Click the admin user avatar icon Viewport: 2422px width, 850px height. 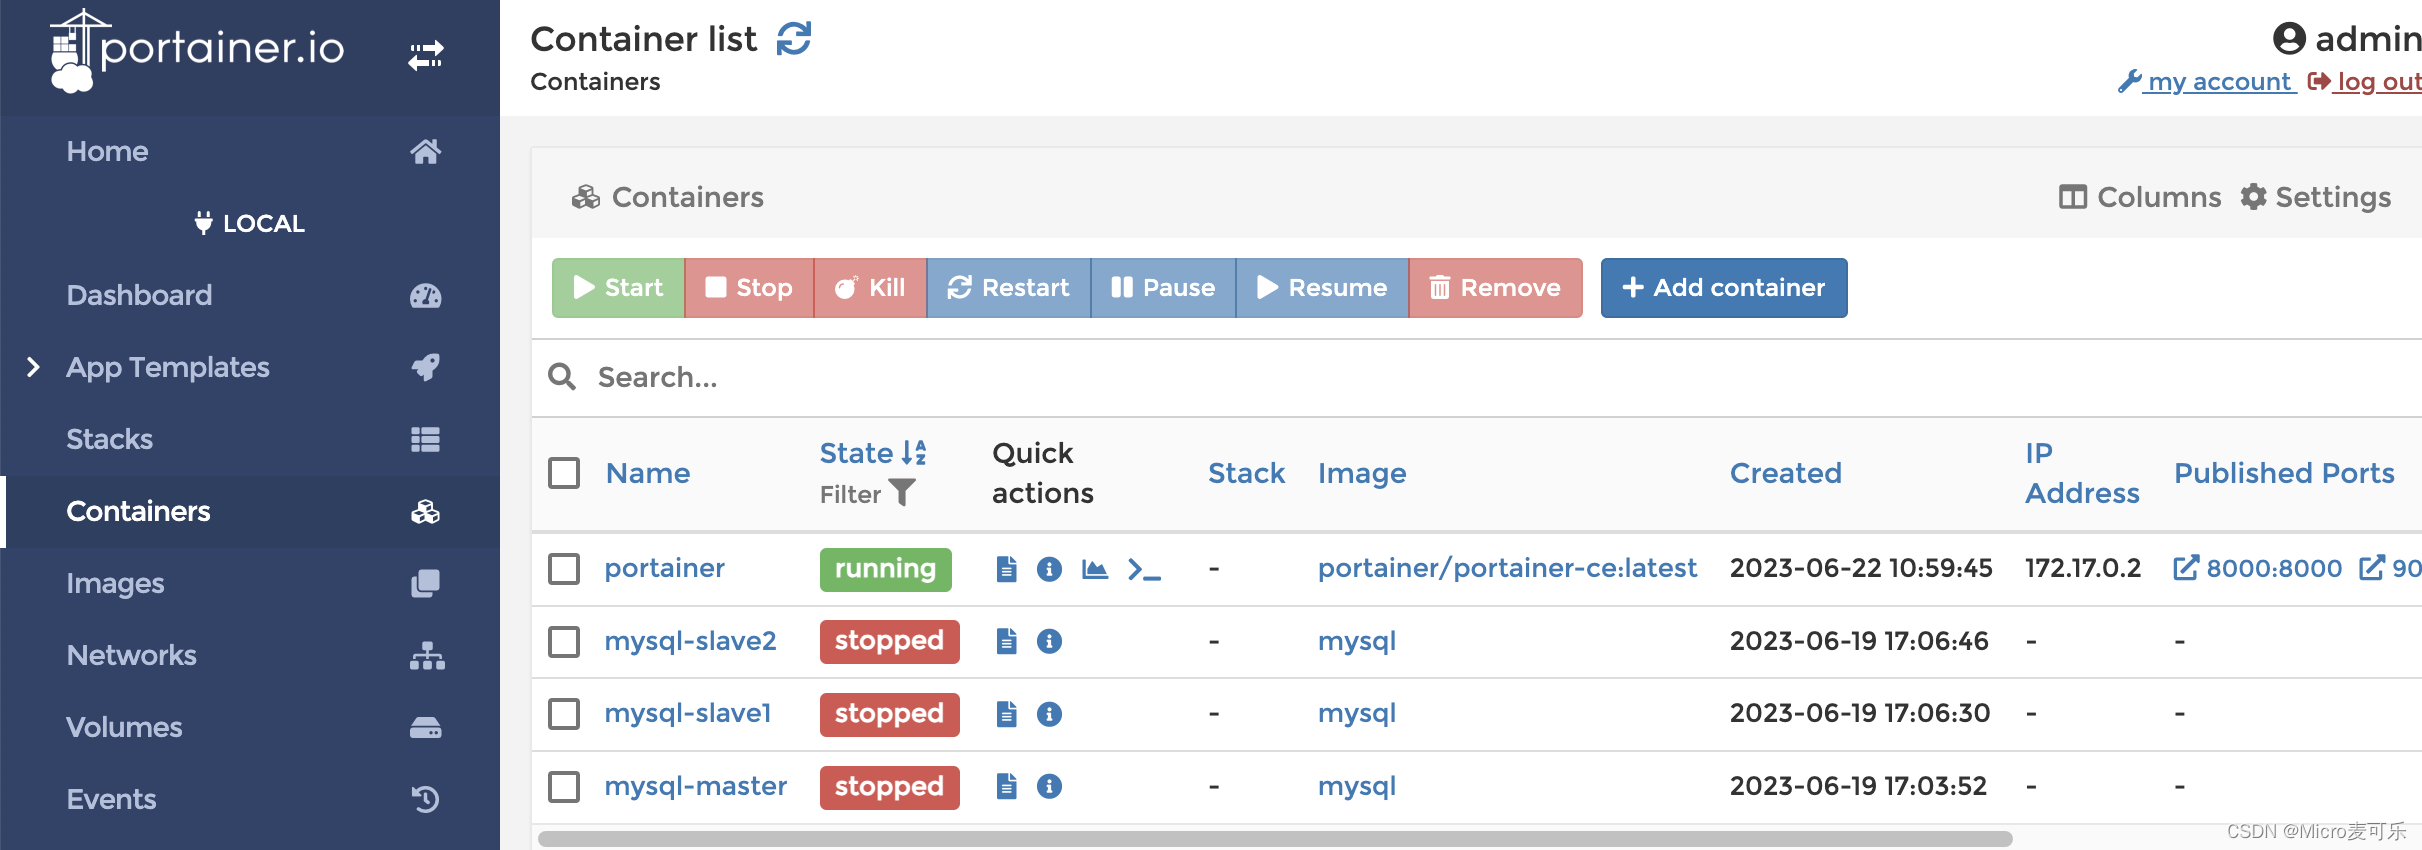[2289, 39]
